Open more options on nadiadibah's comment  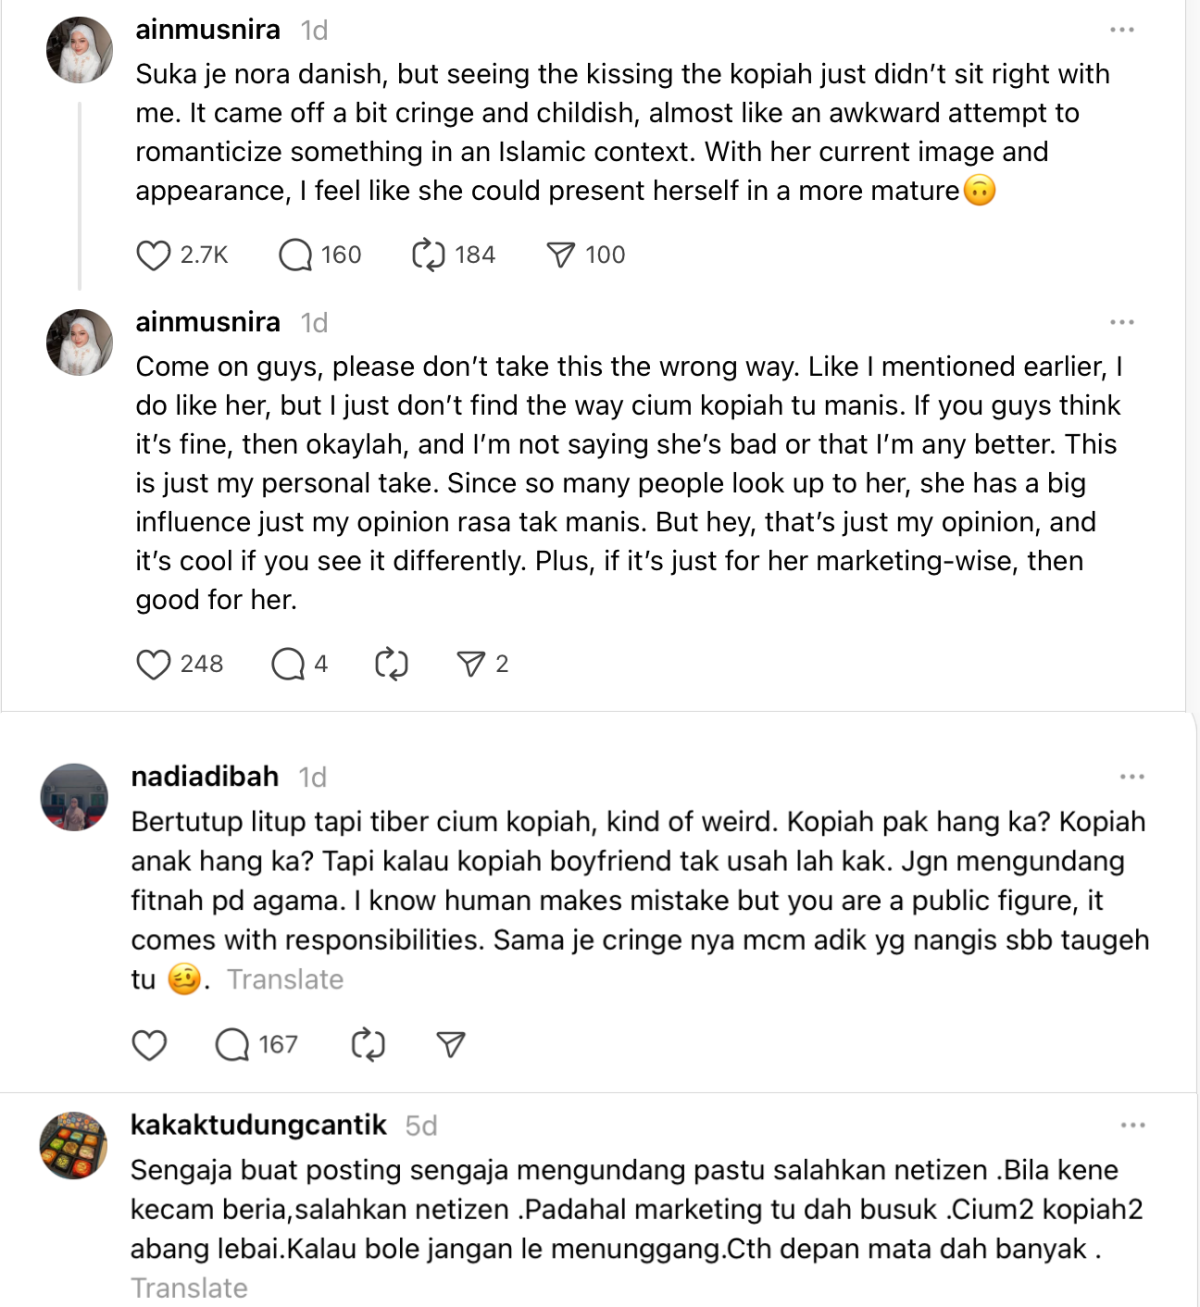(1132, 777)
